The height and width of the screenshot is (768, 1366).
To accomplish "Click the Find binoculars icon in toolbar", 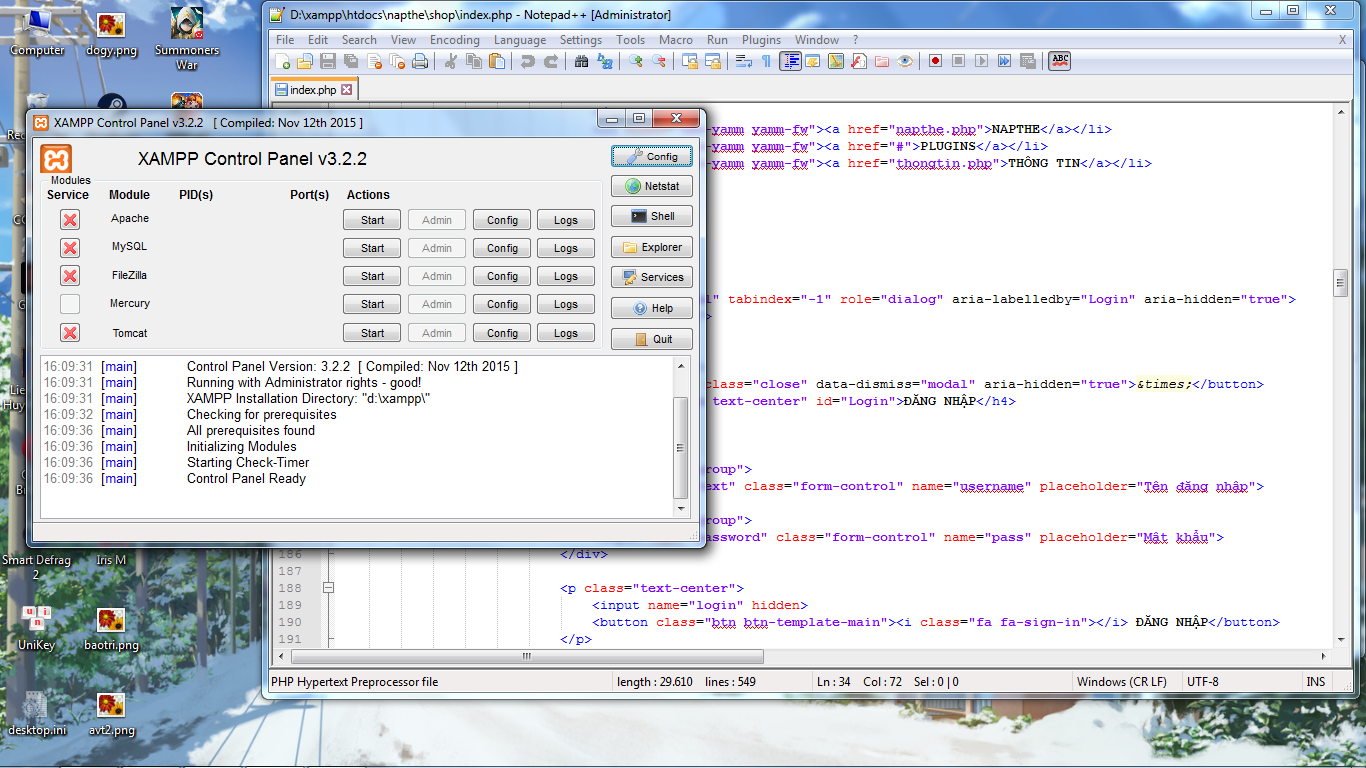I will pyautogui.click(x=582, y=61).
